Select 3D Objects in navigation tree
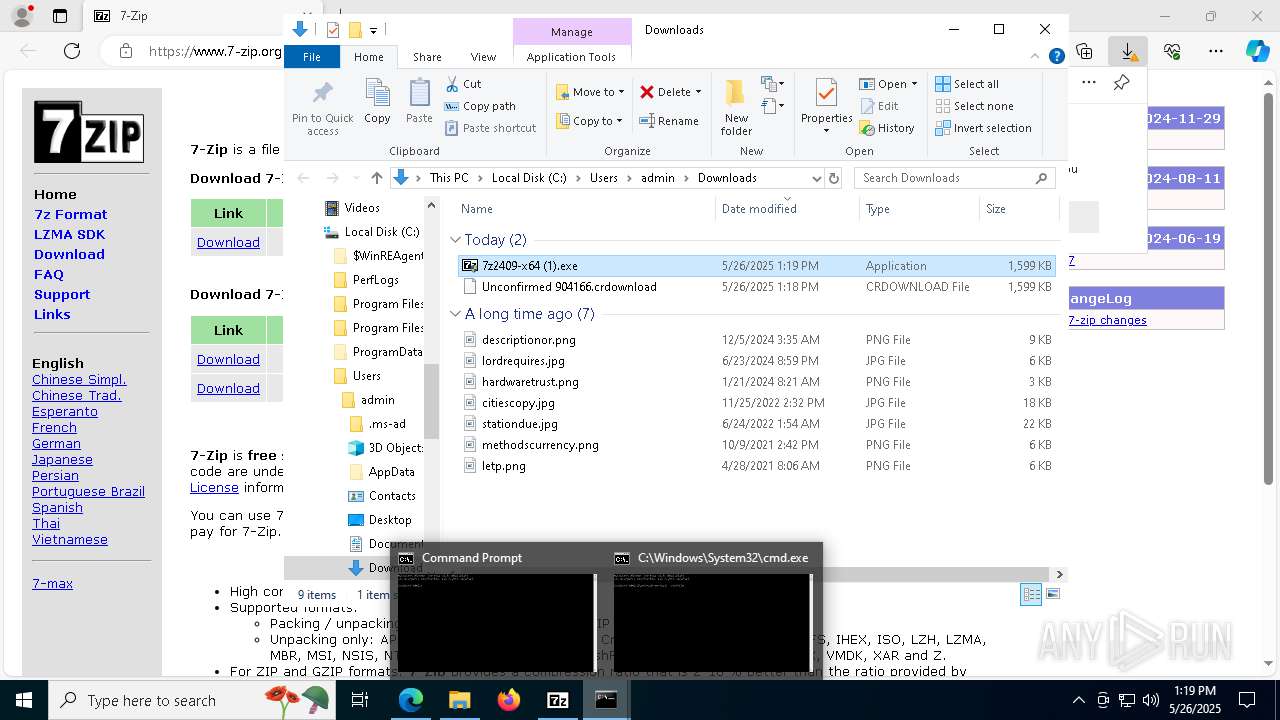The image size is (1280, 720). click(385, 448)
